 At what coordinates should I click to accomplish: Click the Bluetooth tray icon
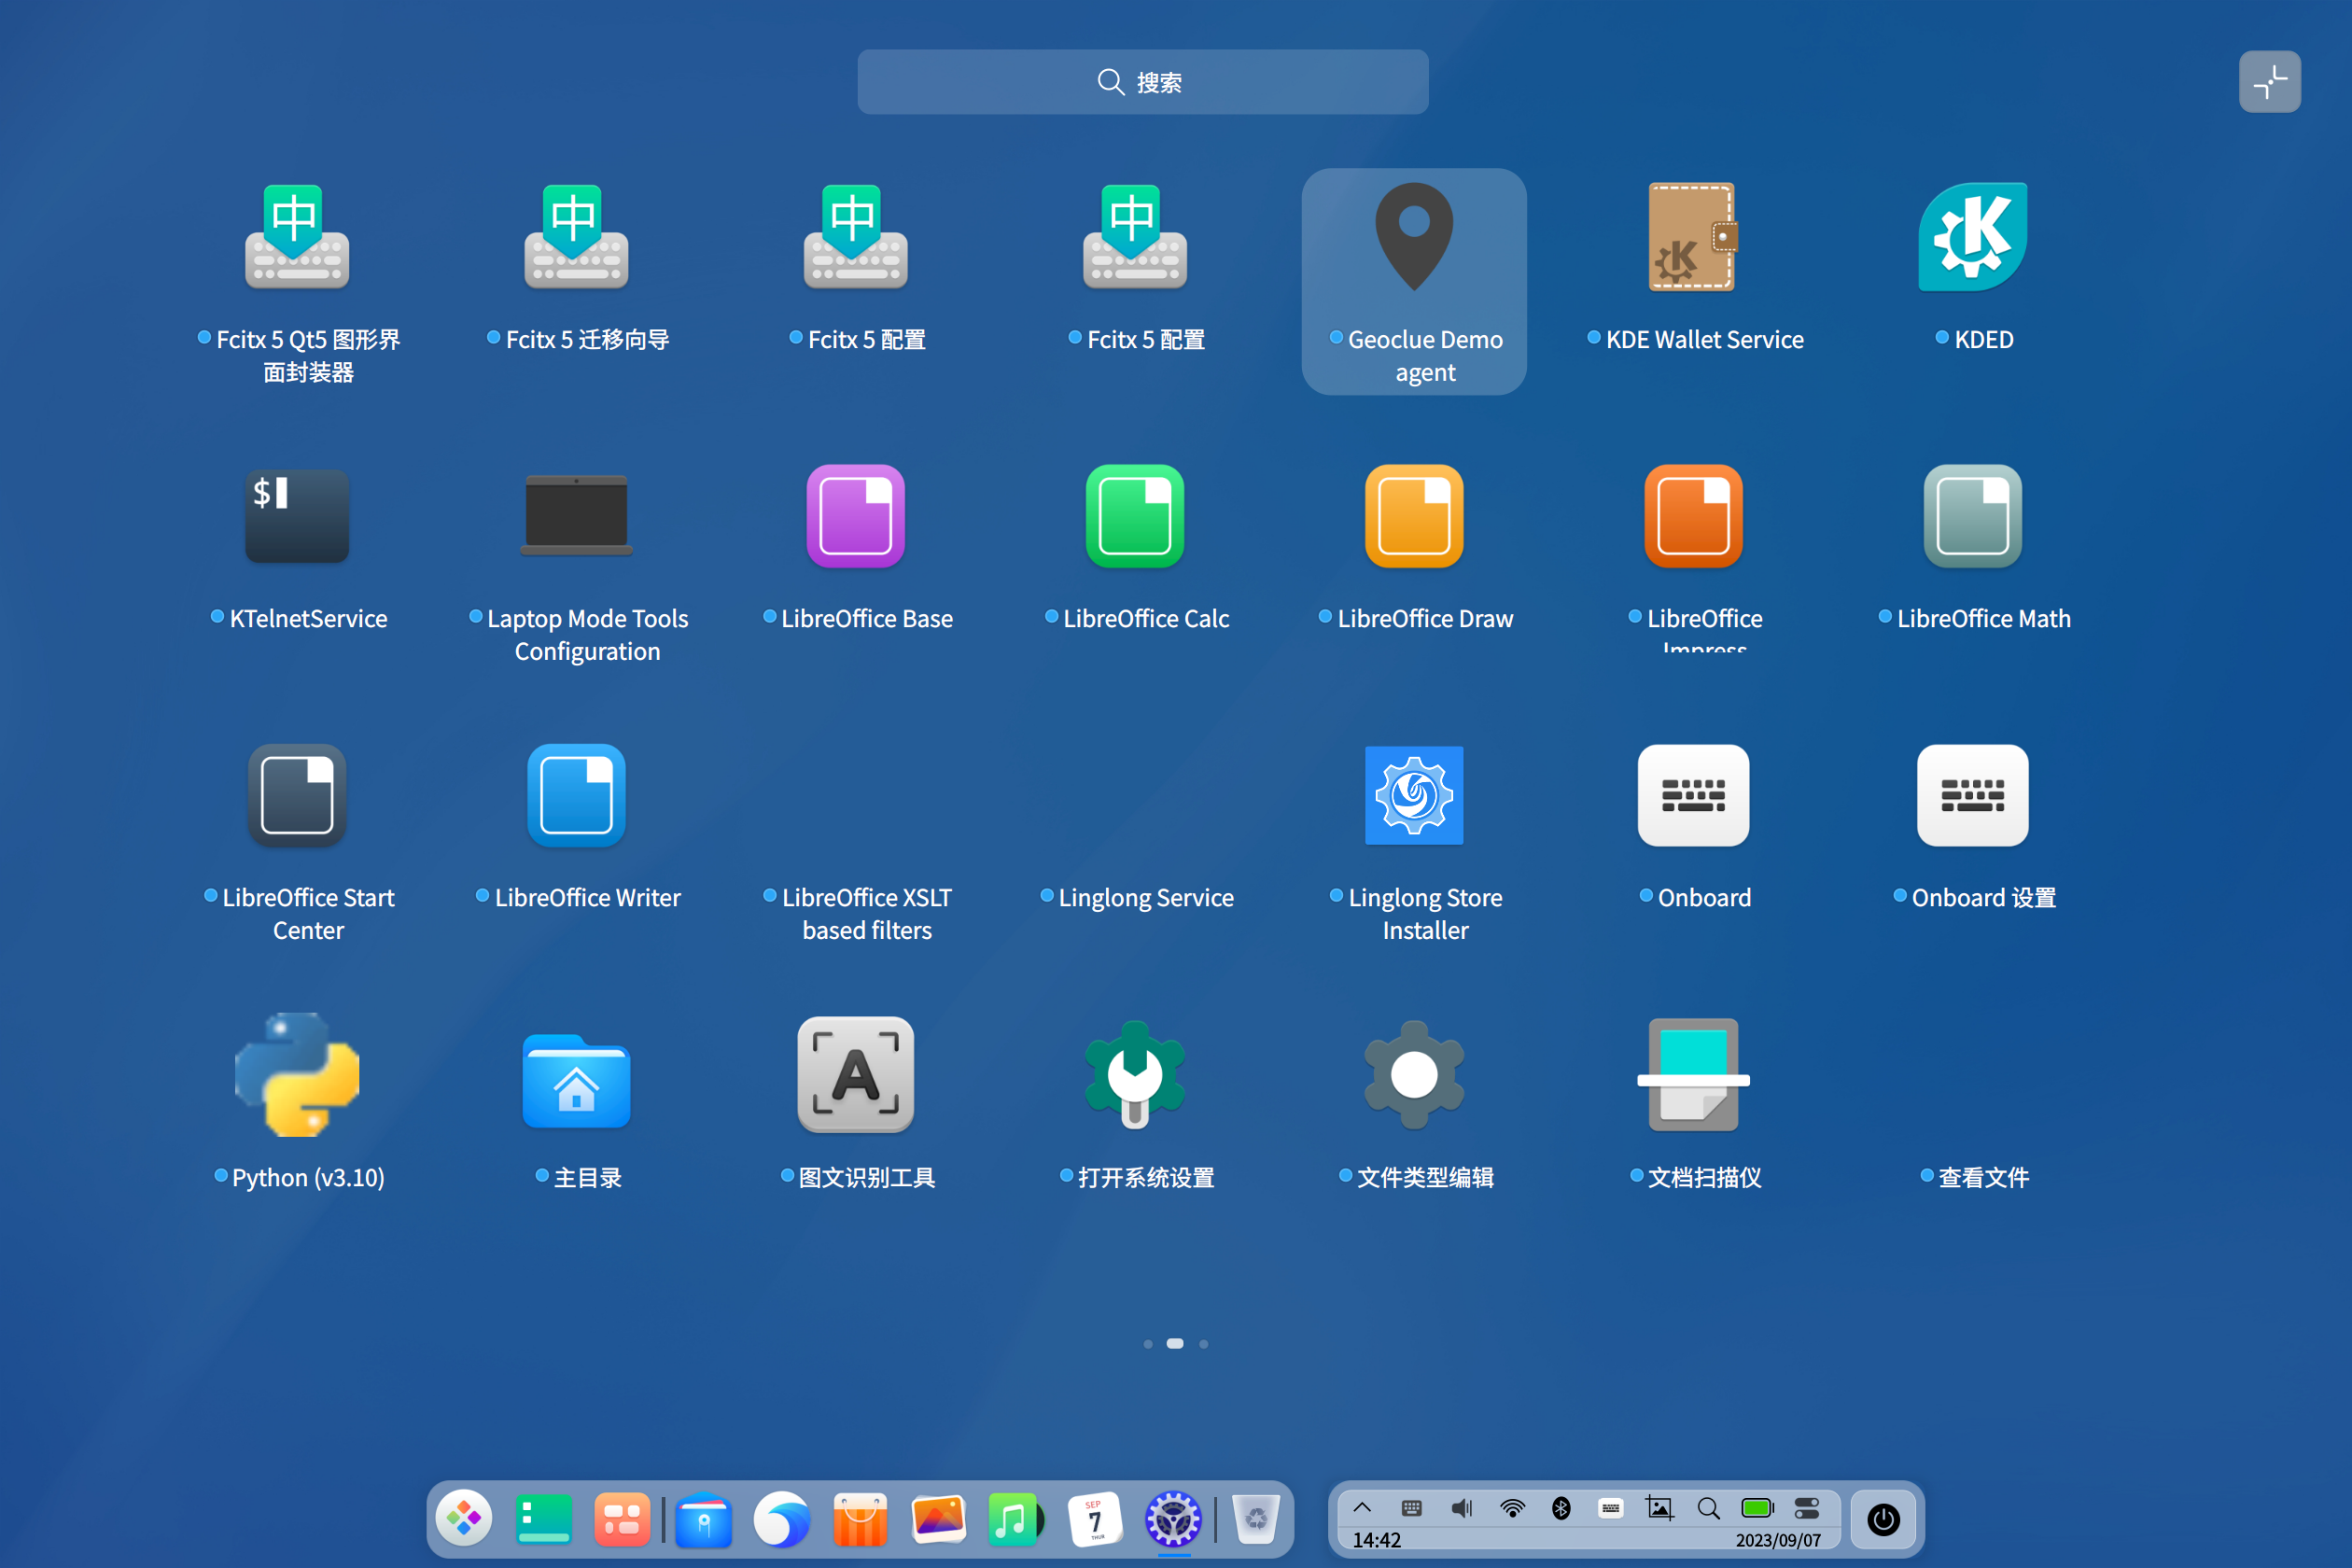[x=1561, y=1507]
